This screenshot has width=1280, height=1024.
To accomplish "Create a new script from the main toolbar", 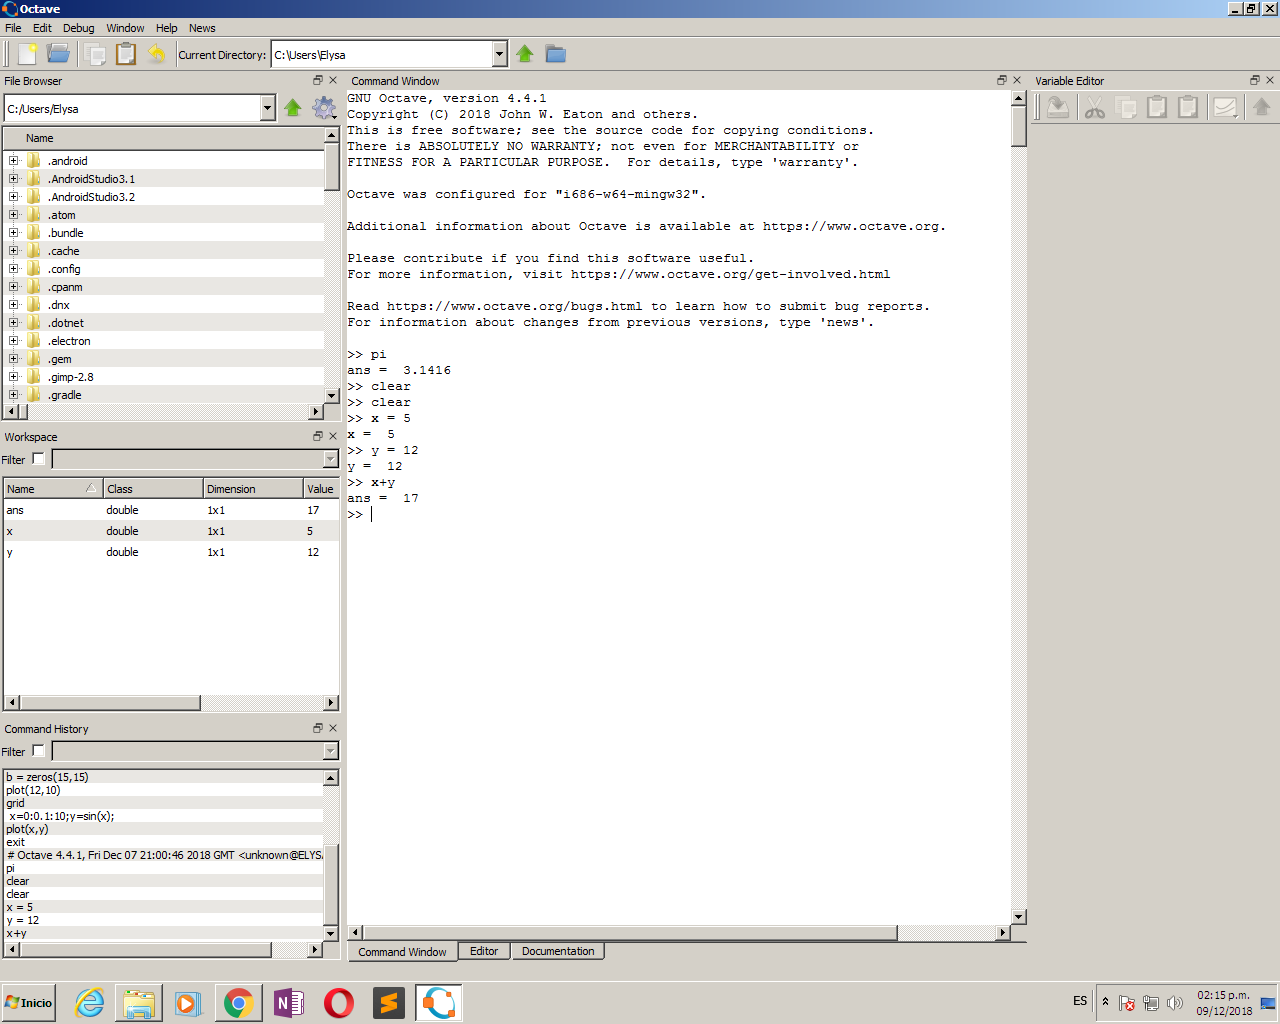I will (27, 54).
